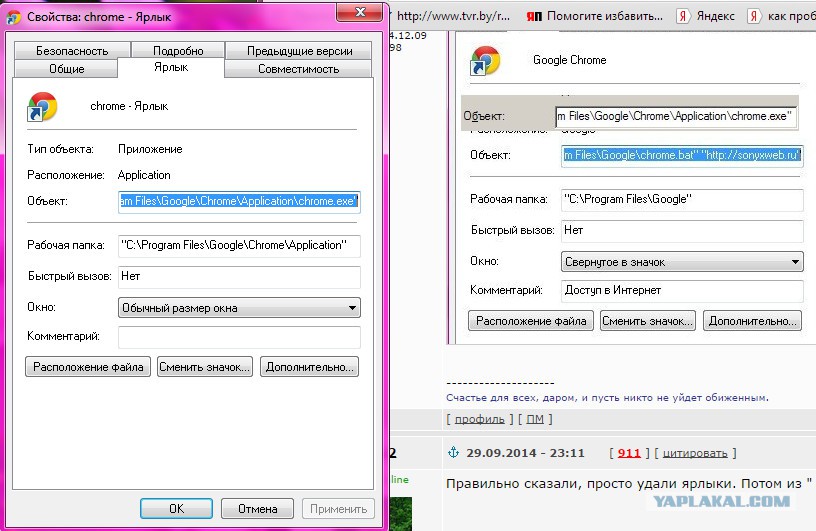Click the signature text Счастье для всех
Viewport: 816px width, 531px height.
pyautogui.click(x=607, y=398)
